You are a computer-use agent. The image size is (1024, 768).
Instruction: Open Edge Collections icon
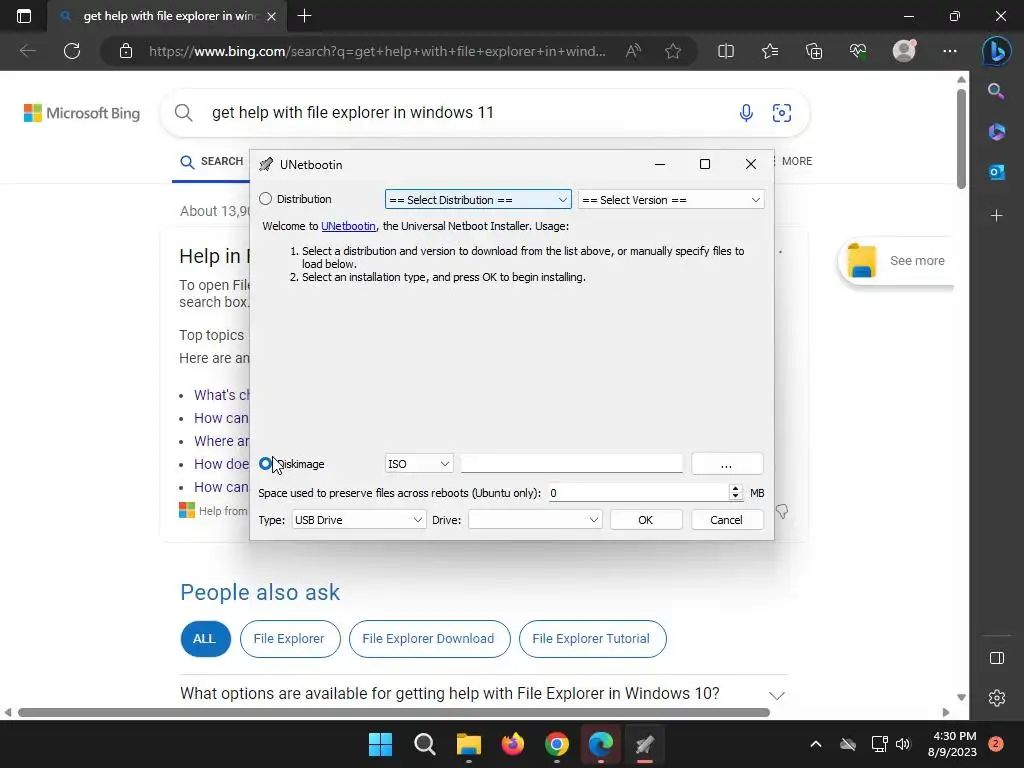pos(814,51)
